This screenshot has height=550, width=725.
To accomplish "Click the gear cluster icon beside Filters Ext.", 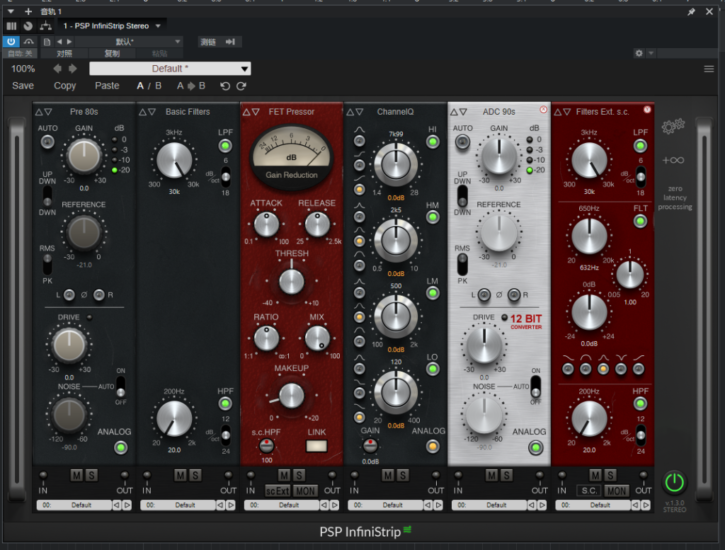I will coord(674,126).
